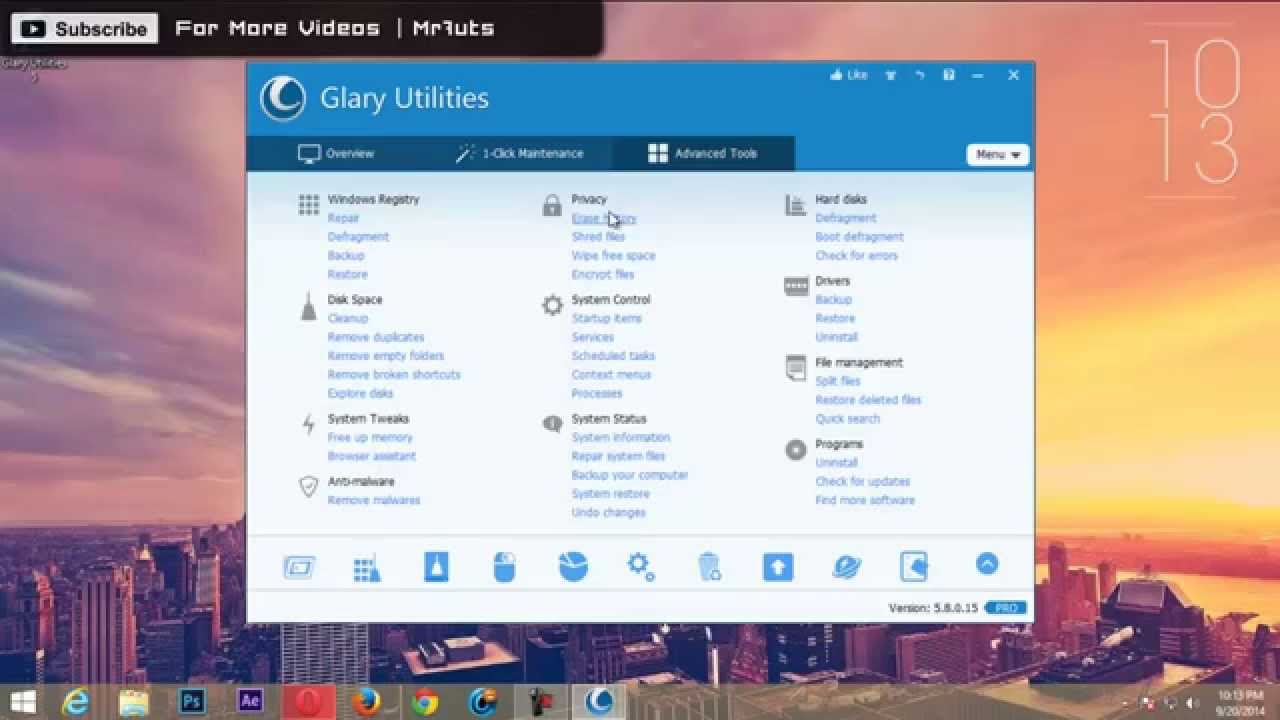Open Remove broken shortcuts link
This screenshot has width=1280, height=720.
[x=394, y=375]
